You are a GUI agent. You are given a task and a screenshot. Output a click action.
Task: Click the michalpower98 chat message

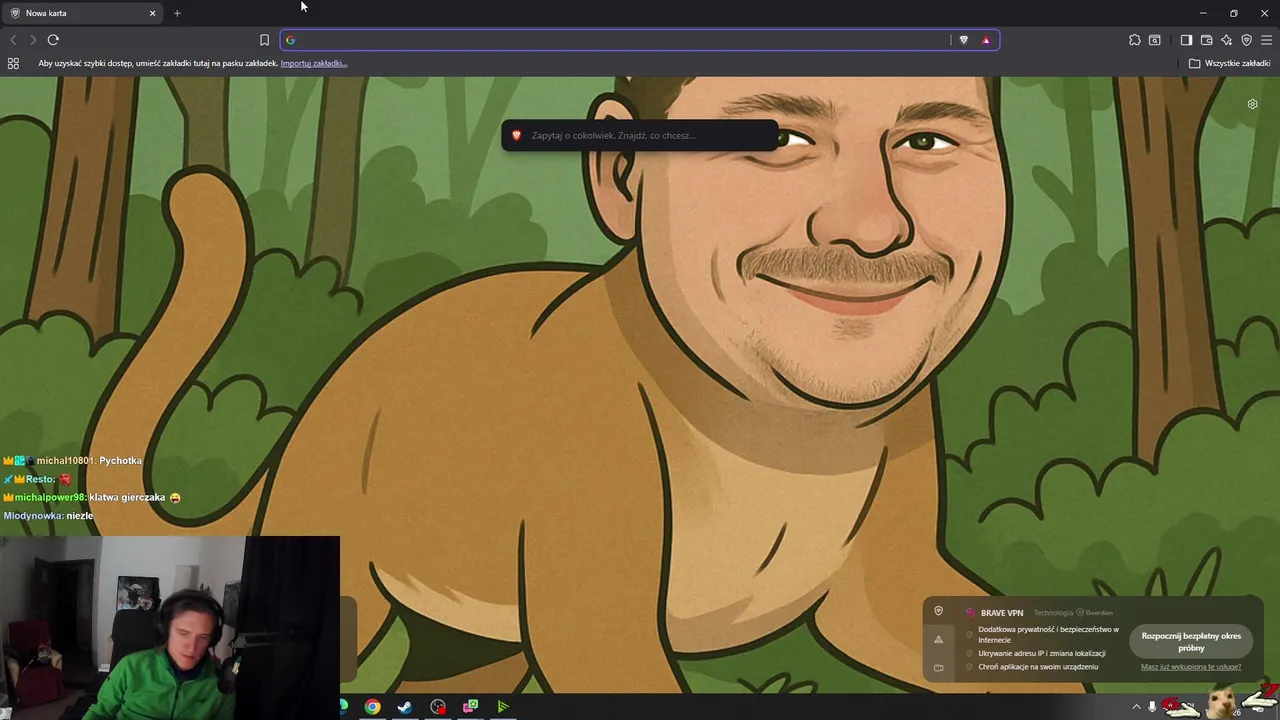(x=92, y=497)
